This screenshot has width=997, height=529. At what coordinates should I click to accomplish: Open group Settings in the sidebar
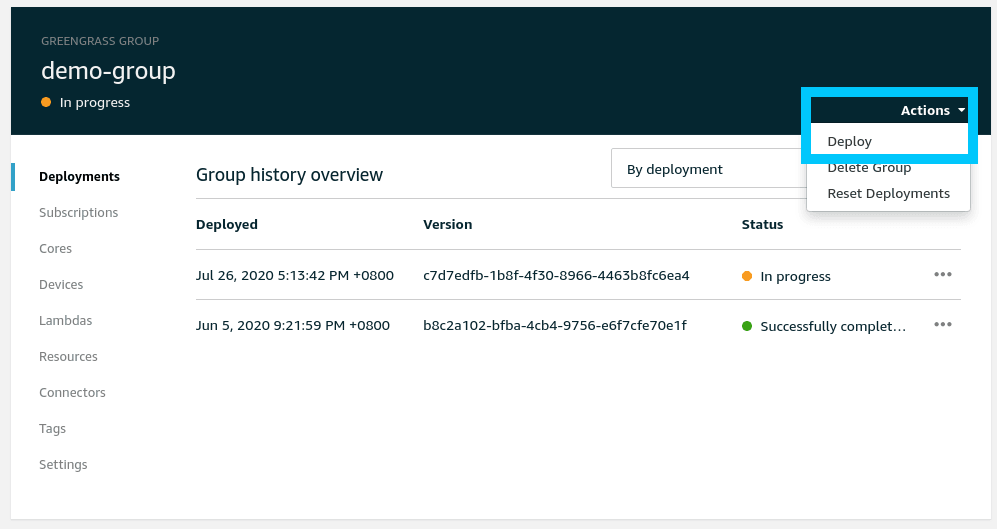63,465
